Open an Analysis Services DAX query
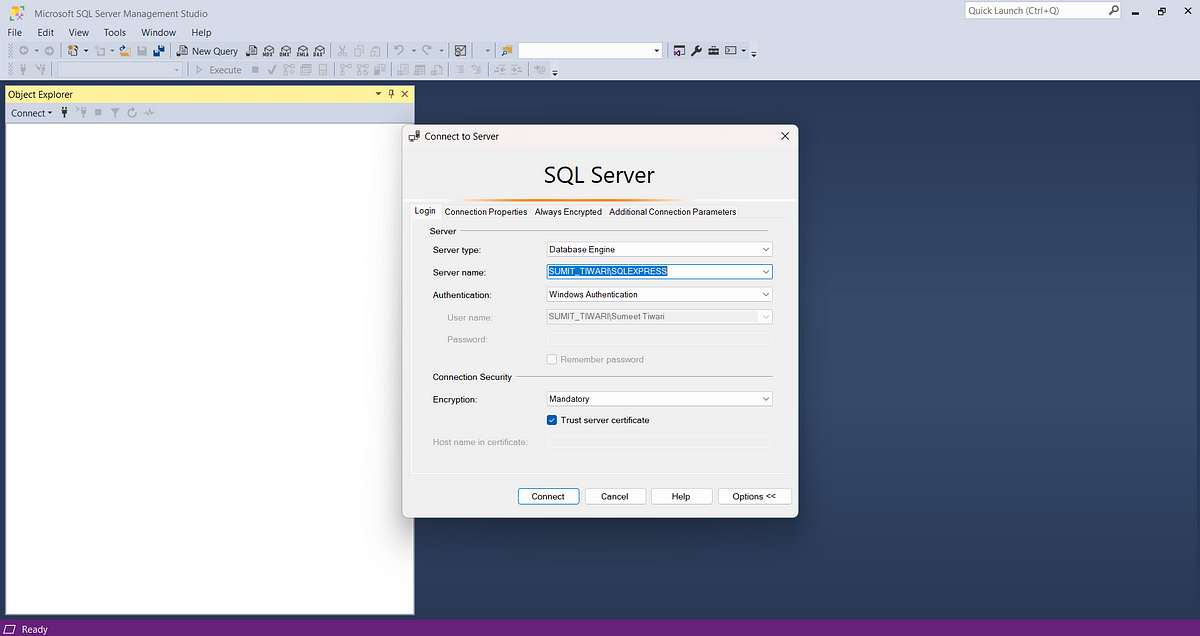 [x=319, y=50]
